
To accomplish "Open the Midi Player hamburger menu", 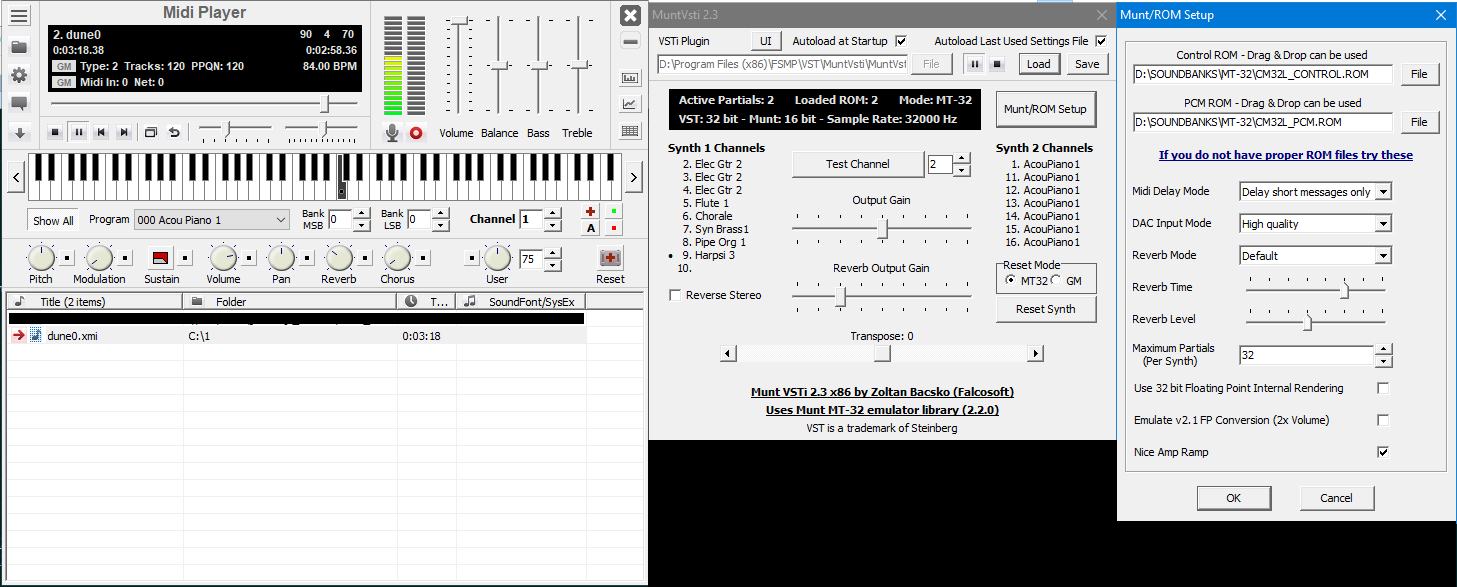I will [x=19, y=17].
